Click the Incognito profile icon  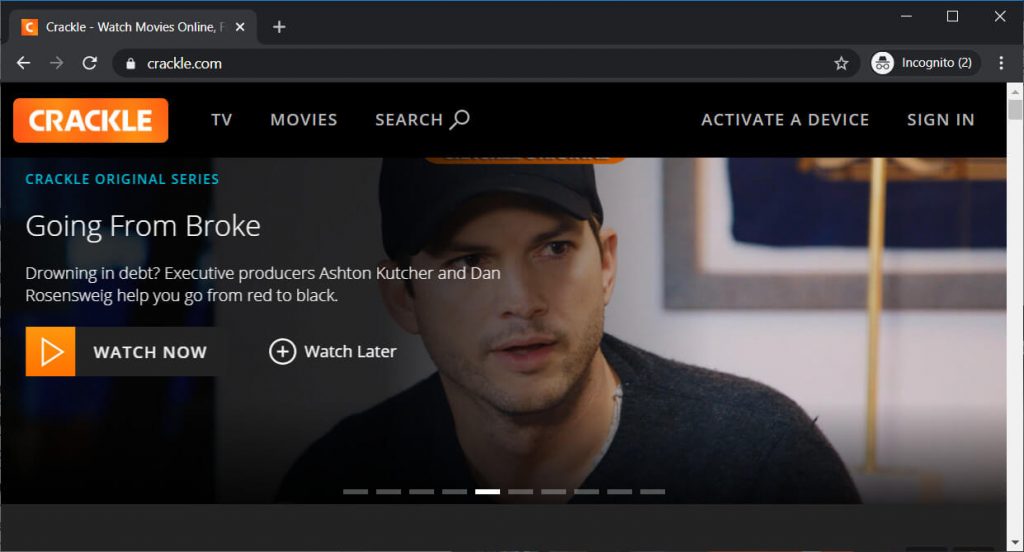tap(882, 63)
